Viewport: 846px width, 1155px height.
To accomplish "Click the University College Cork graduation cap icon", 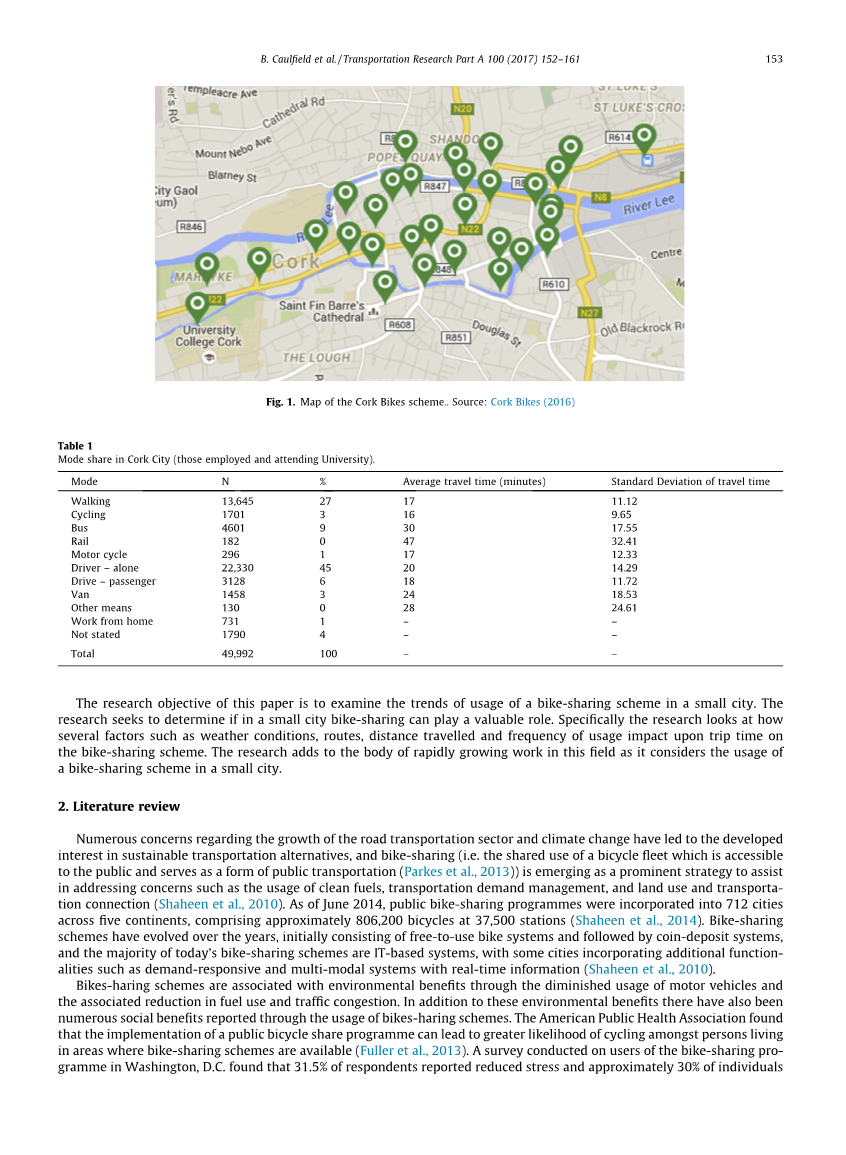I will coord(208,357).
